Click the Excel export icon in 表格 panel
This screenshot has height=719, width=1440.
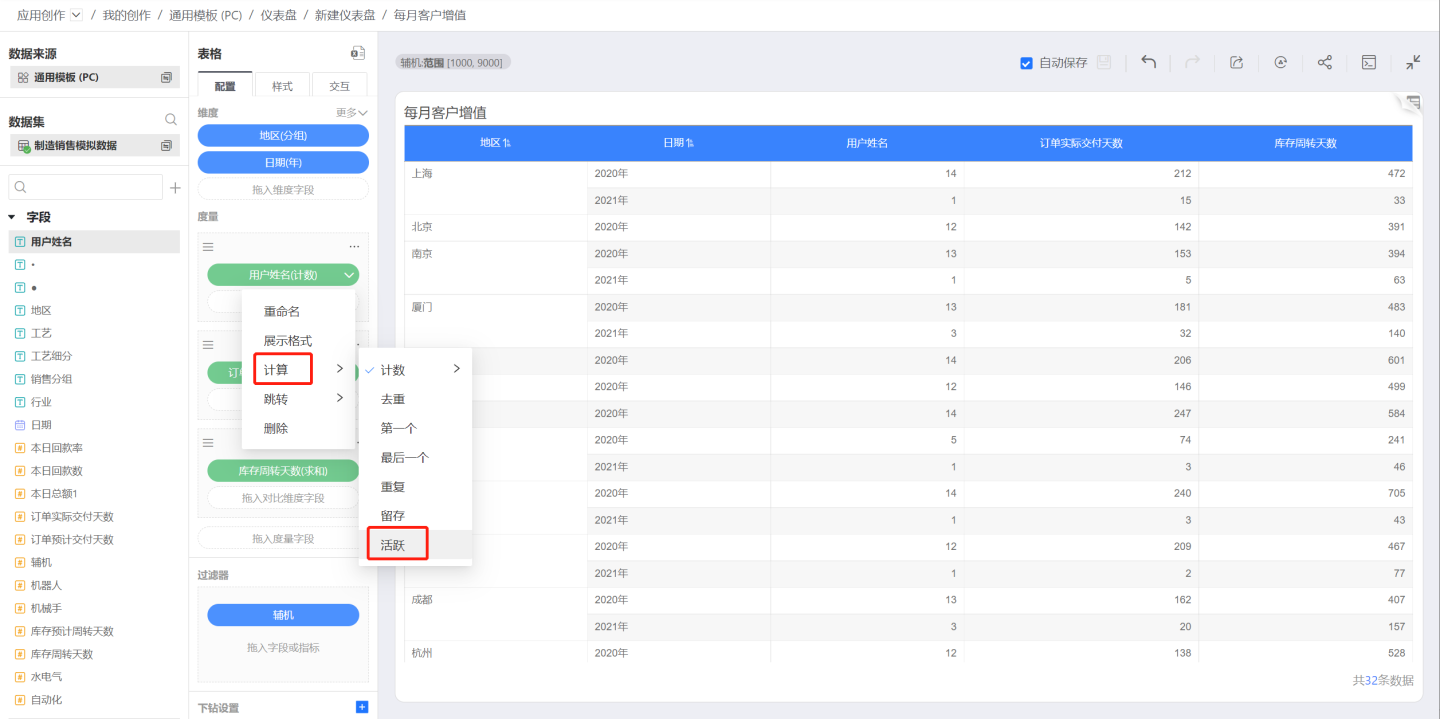pos(357,53)
